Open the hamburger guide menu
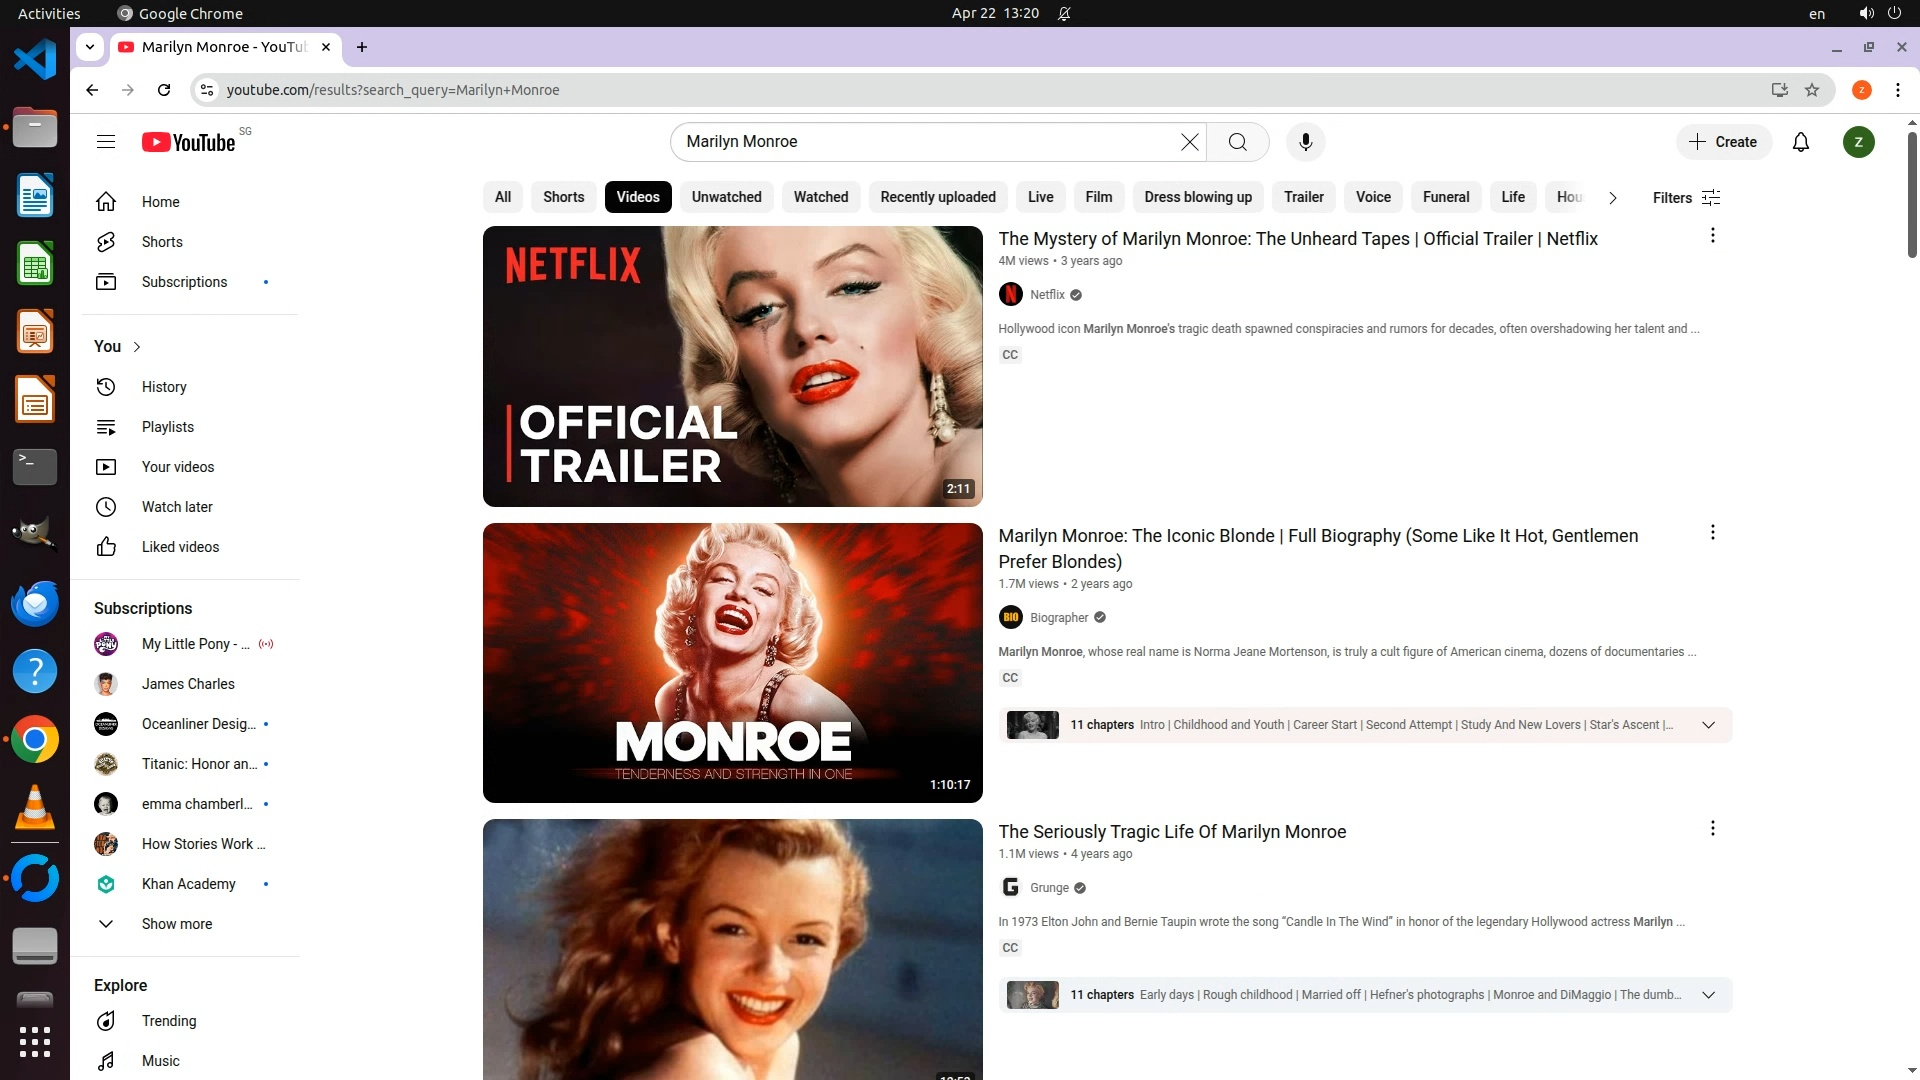The width and height of the screenshot is (1920, 1080). point(106,142)
